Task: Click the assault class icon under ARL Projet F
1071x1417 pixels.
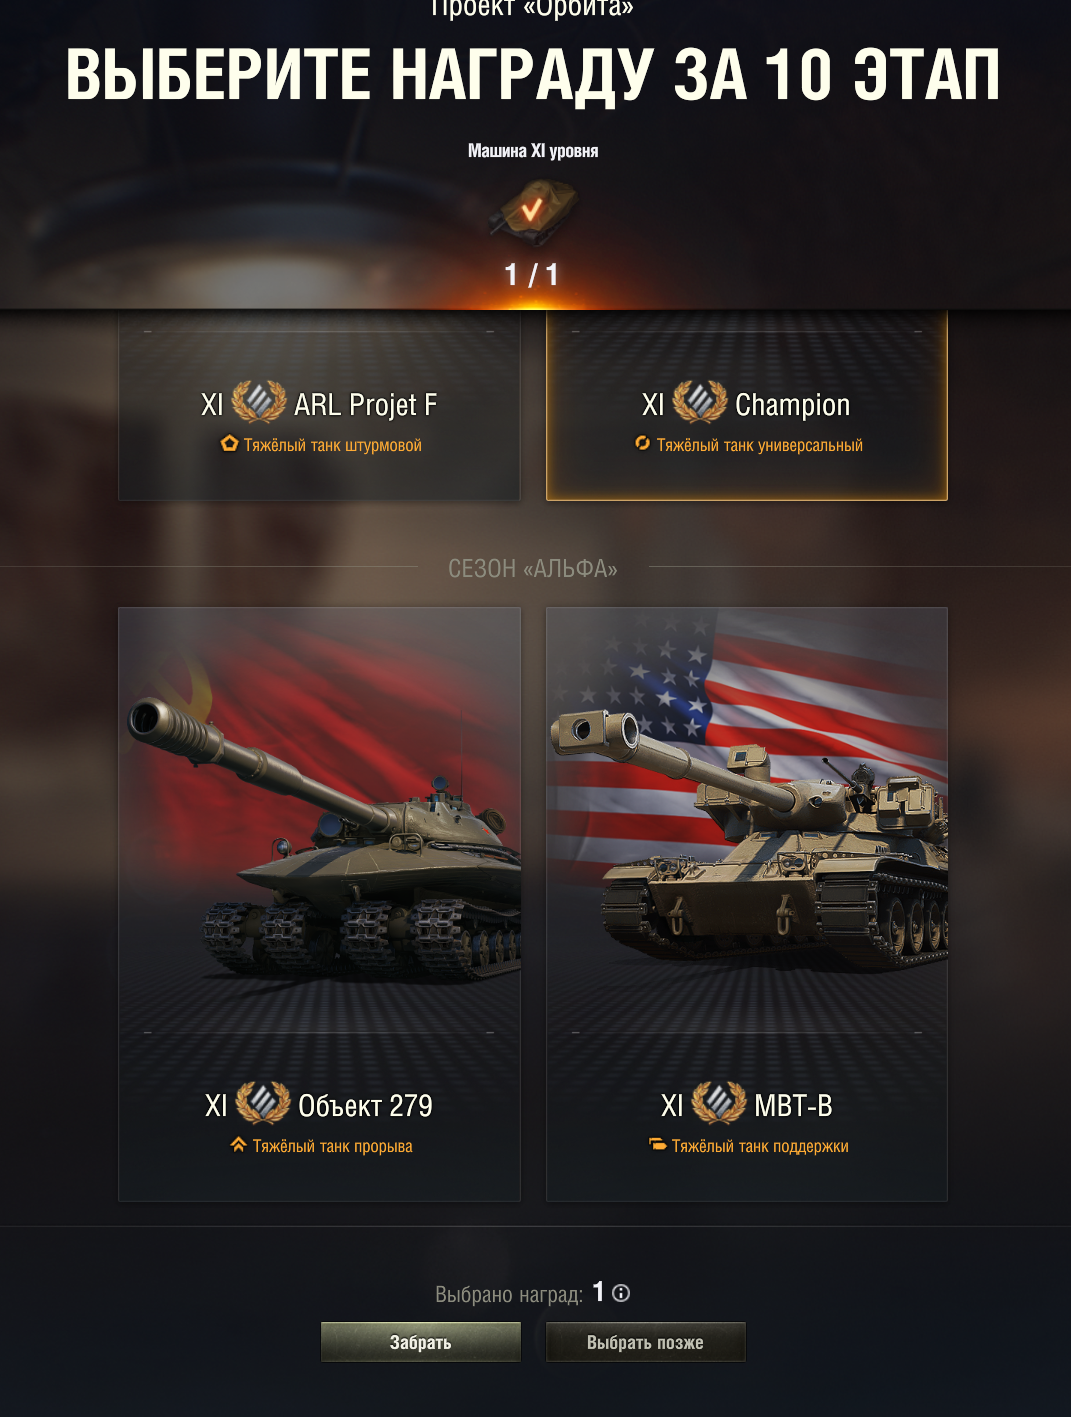Action: coord(229,444)
